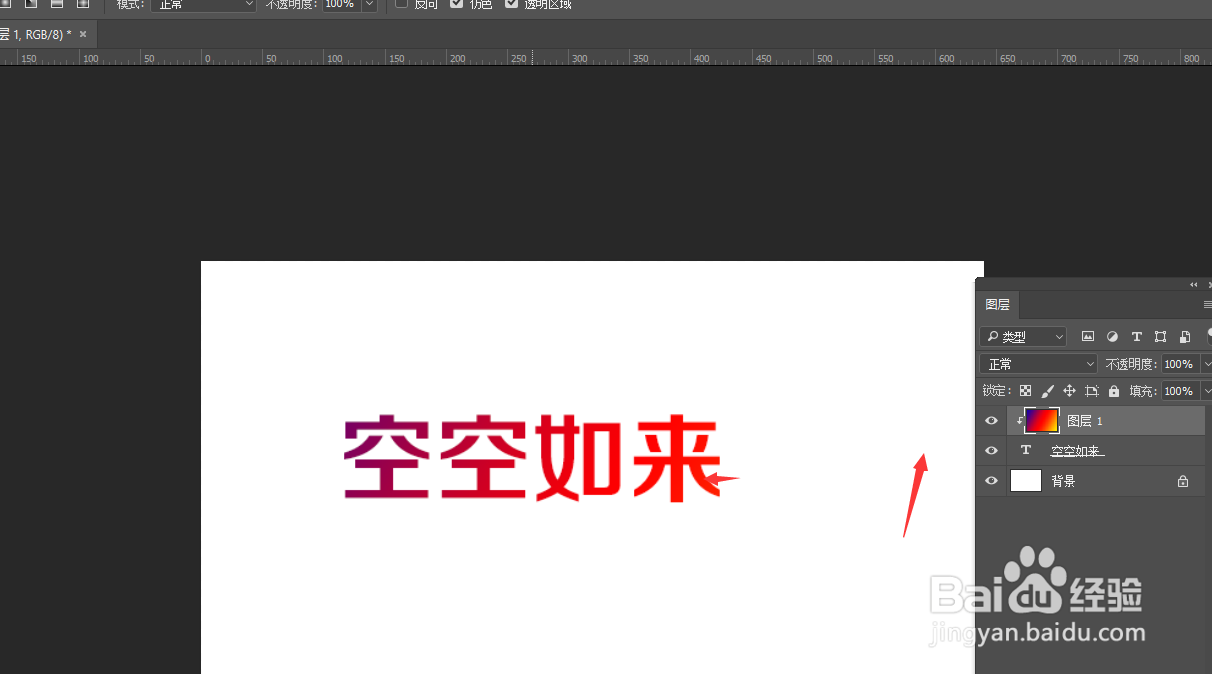Hide the 背景 layer visibility
The image size is (1212, 674).
991,480
